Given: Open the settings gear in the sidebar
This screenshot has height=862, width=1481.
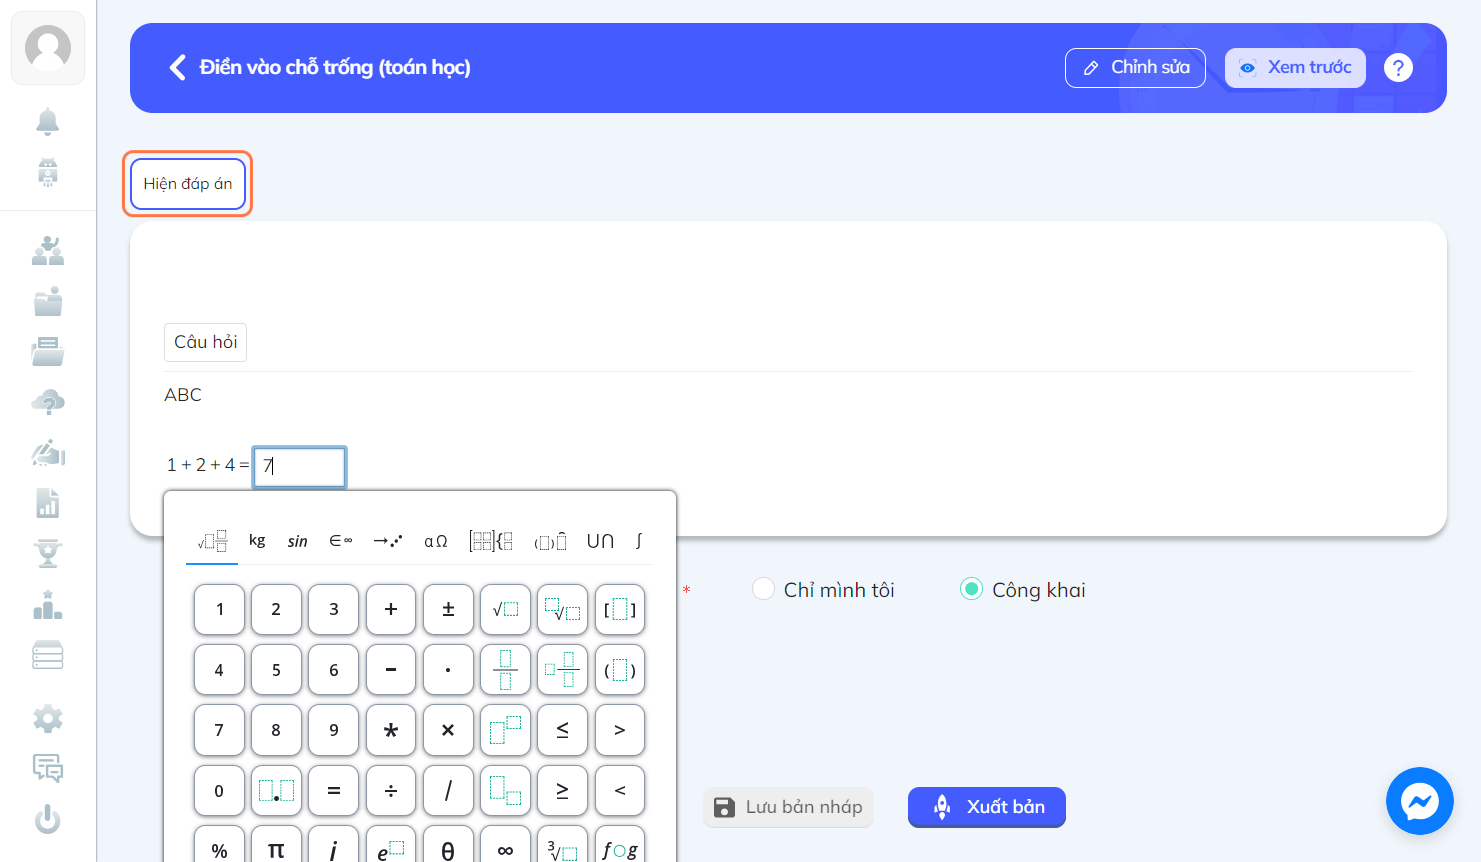Looking at the screenshot, I should coord(47,718).
